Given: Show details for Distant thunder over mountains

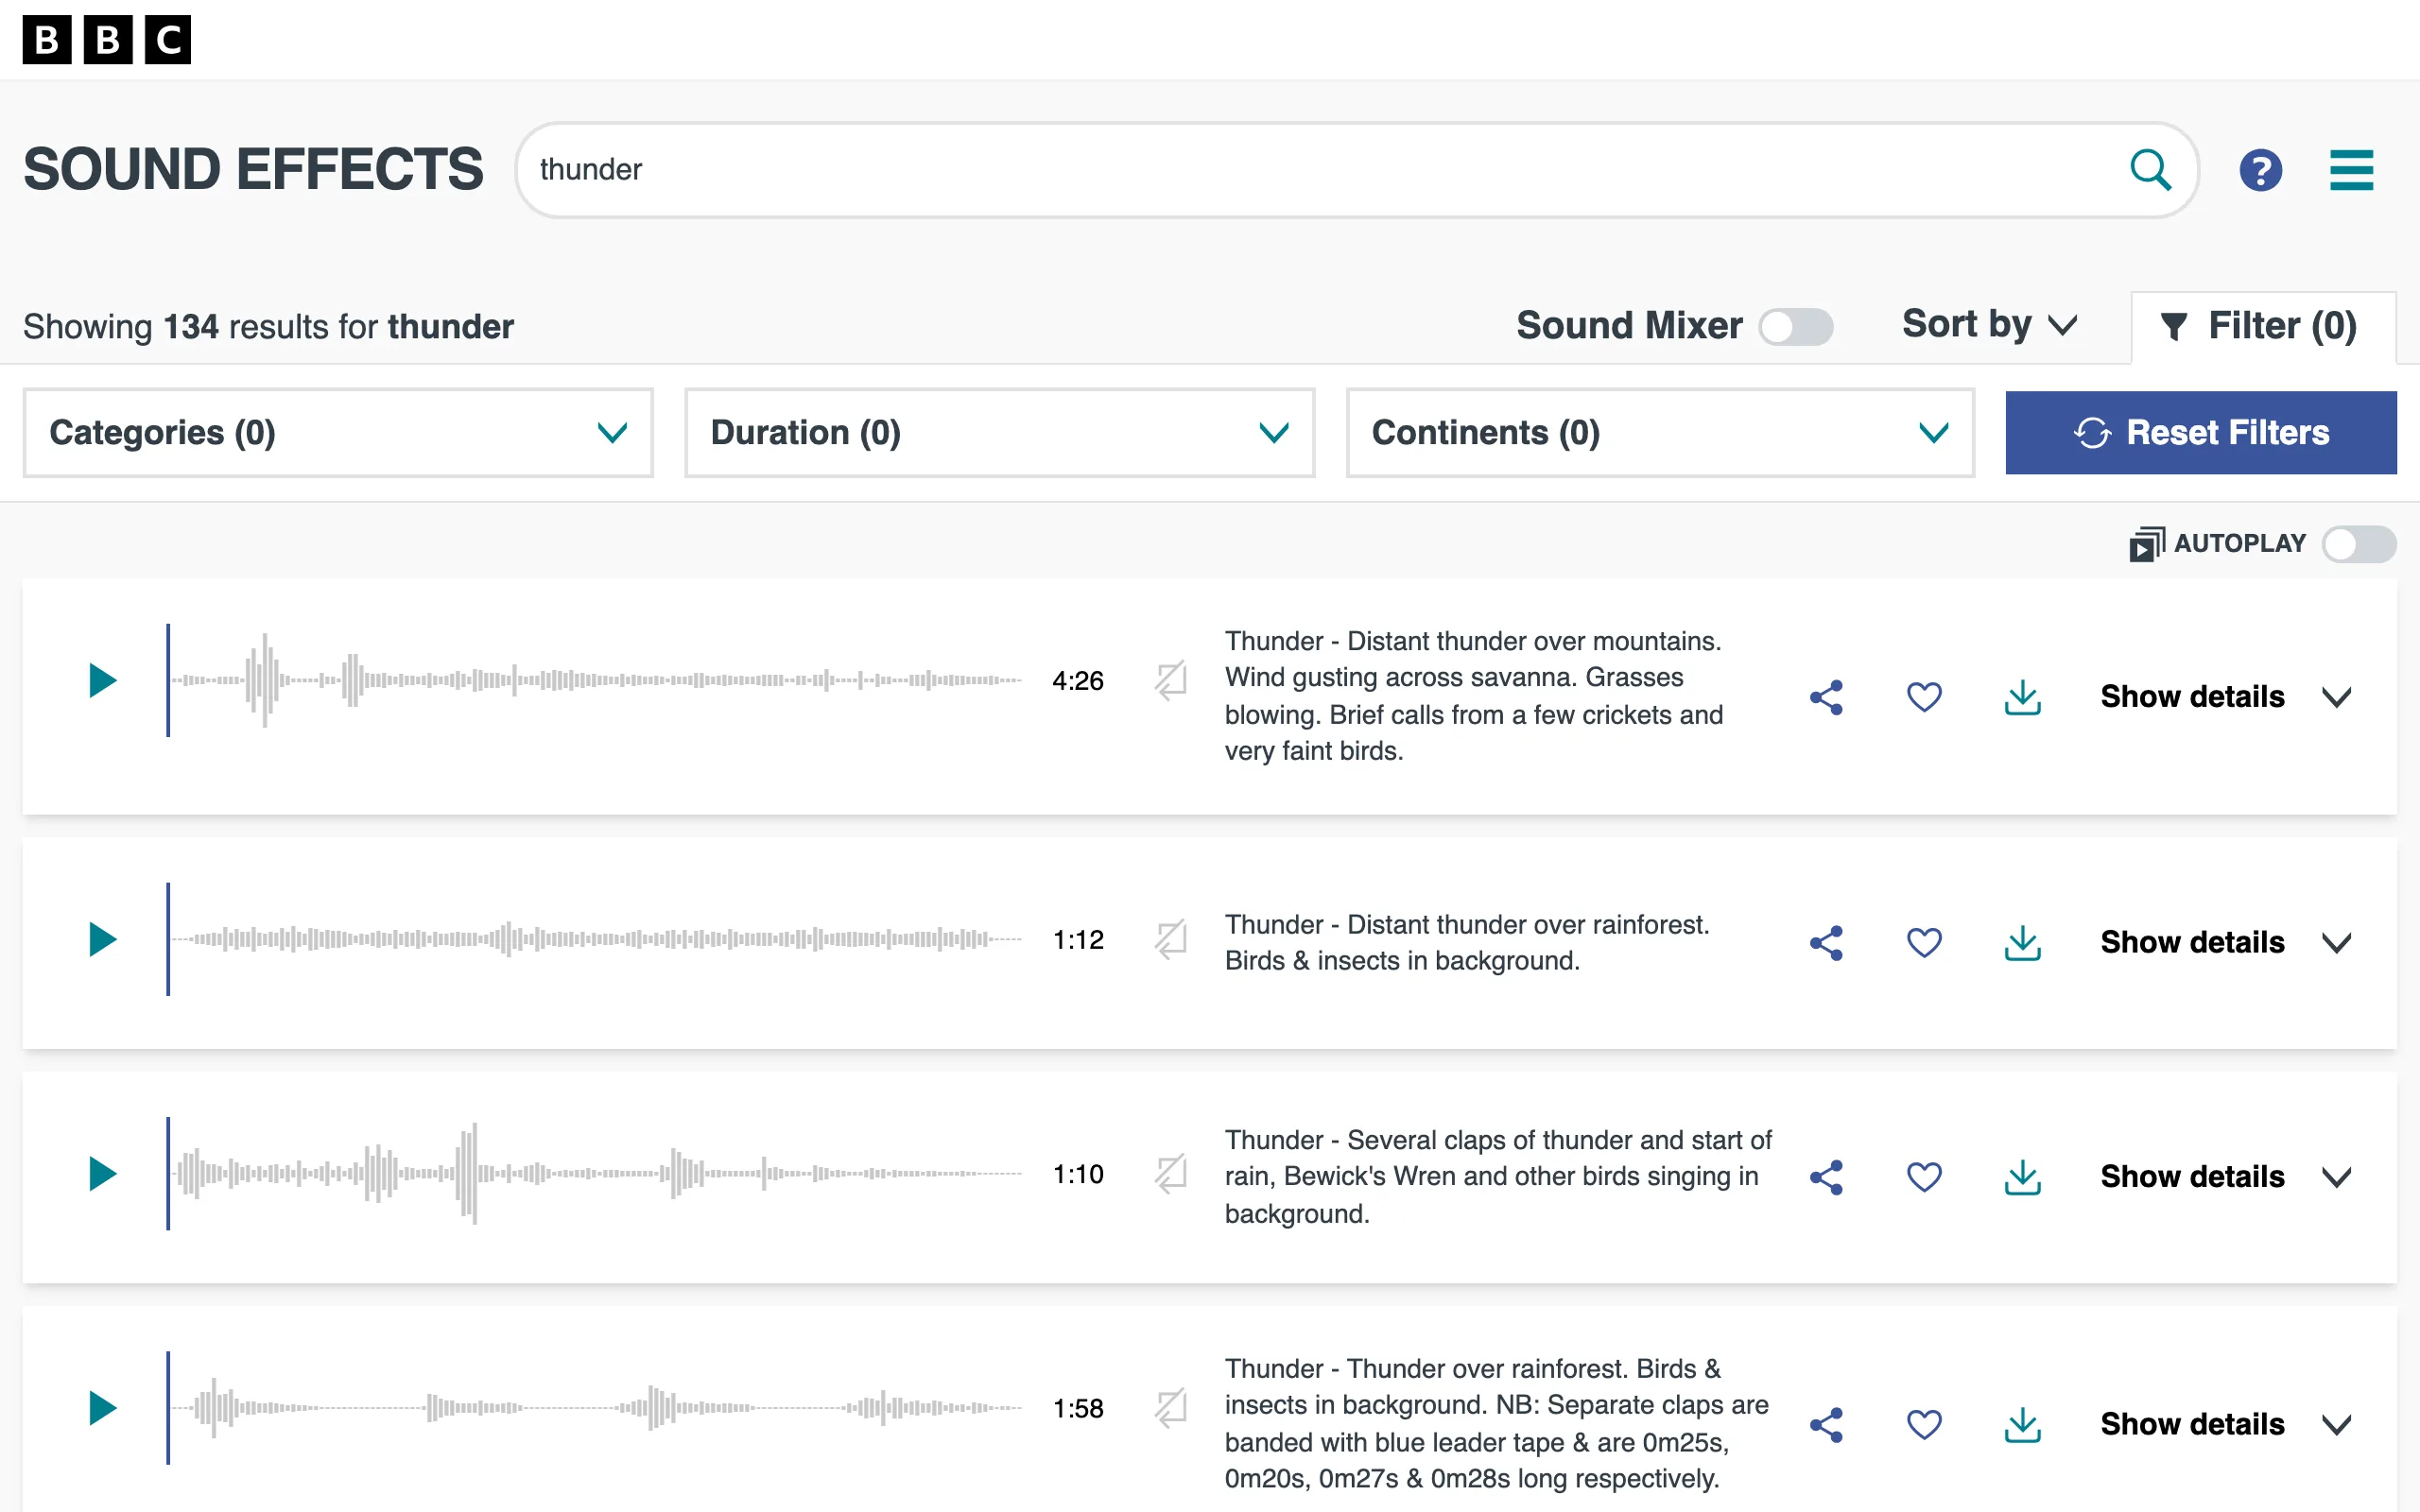Looking at the screenshot, I should (2225, 697).
